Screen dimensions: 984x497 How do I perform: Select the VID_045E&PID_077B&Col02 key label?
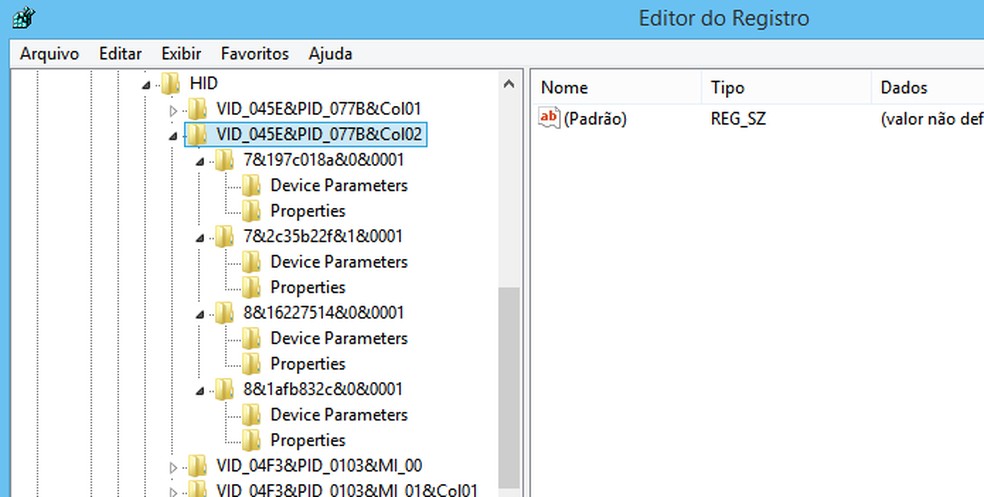tap(319, 134)
